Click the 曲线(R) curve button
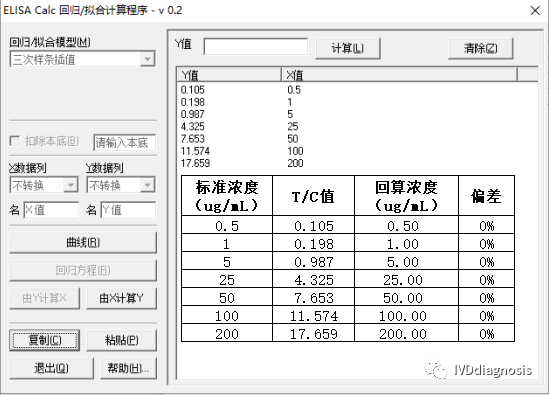Viewport: 549px width, 395px height. [x=83, y=242]
